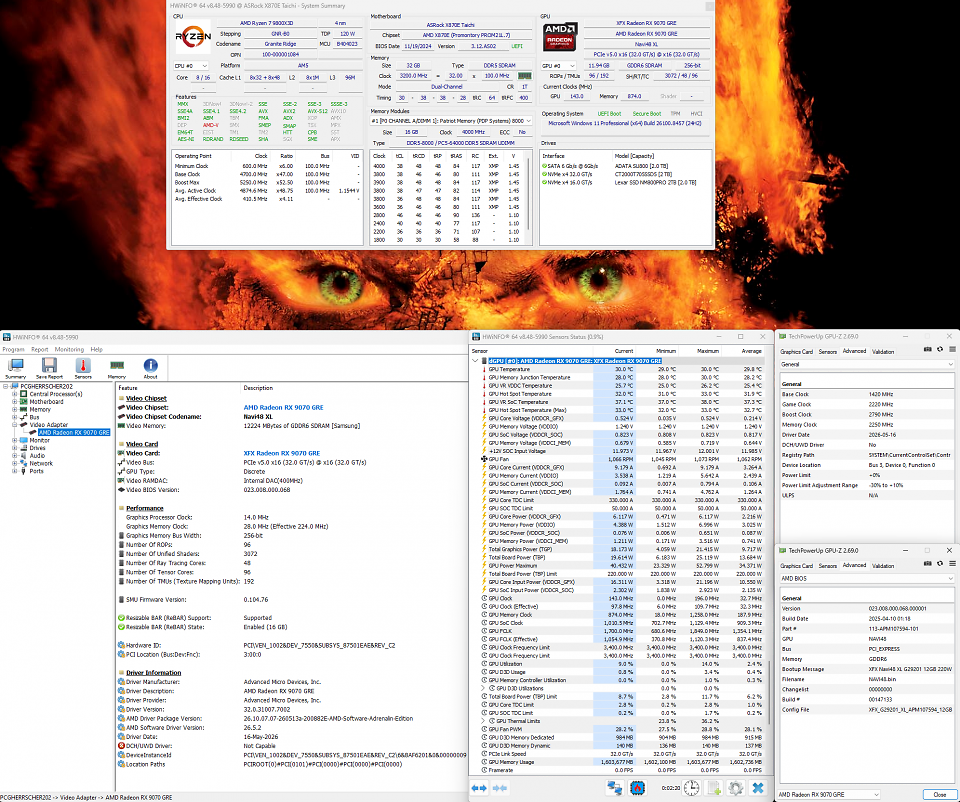Open Sensors via the thermometer icon
Viewport: 960px width, 802px height.
[x=83, y=365]
